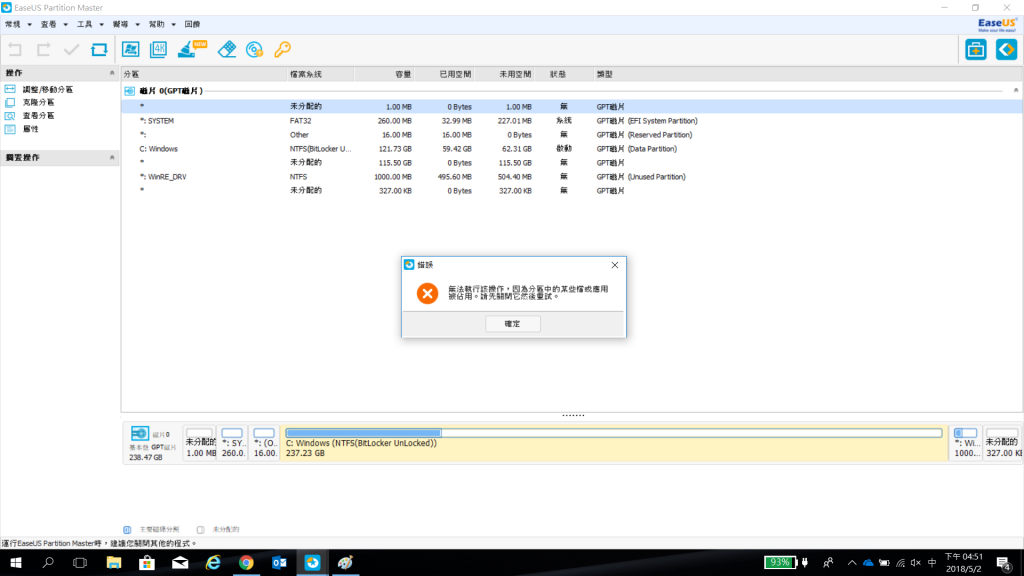This screenshot has width=1024, height=576.
Task: Click the taskbar clock showing 04:51
Action: [963, 562]
